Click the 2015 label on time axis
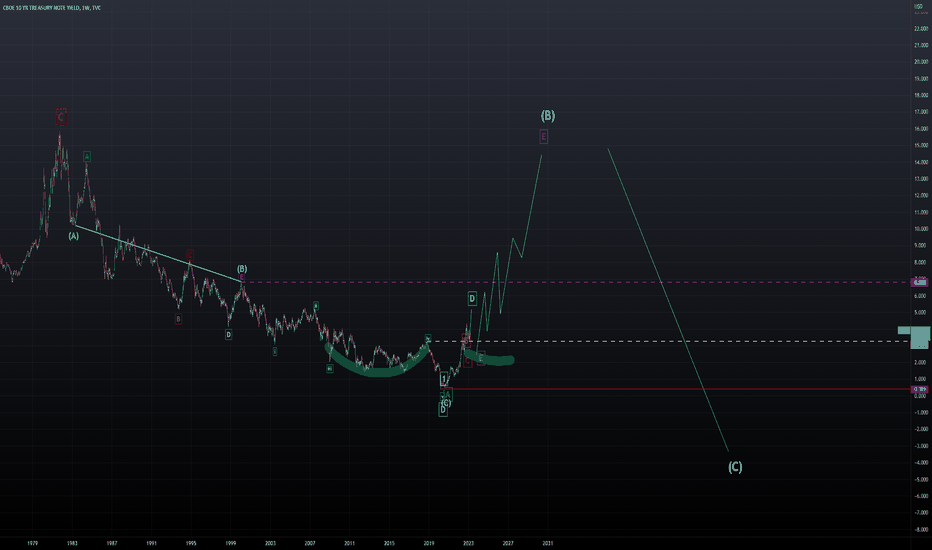Image resolution: width=932 pixels, height=550 pixels. pyautogui.click(x=389, y=543)
